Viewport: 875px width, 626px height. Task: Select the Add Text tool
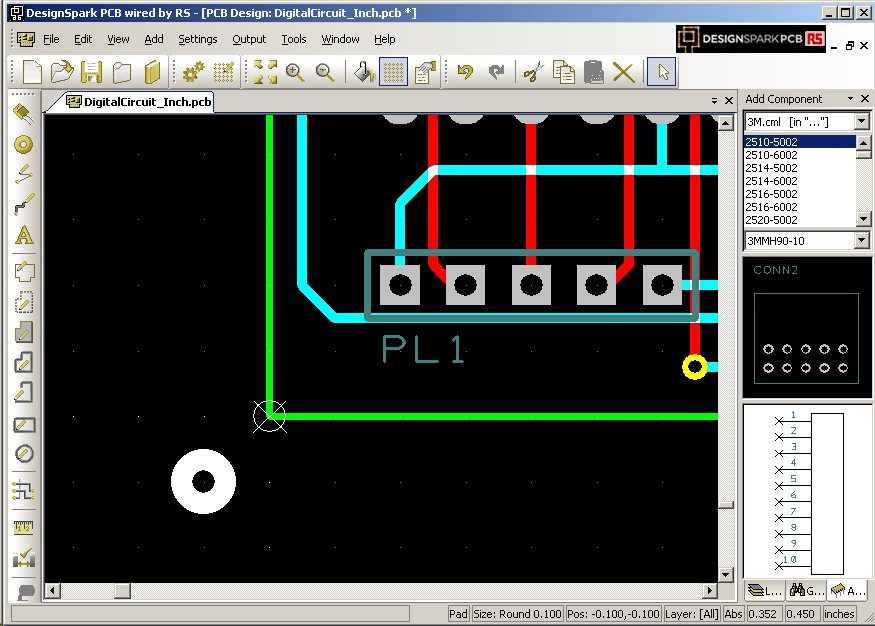point(25,237)
